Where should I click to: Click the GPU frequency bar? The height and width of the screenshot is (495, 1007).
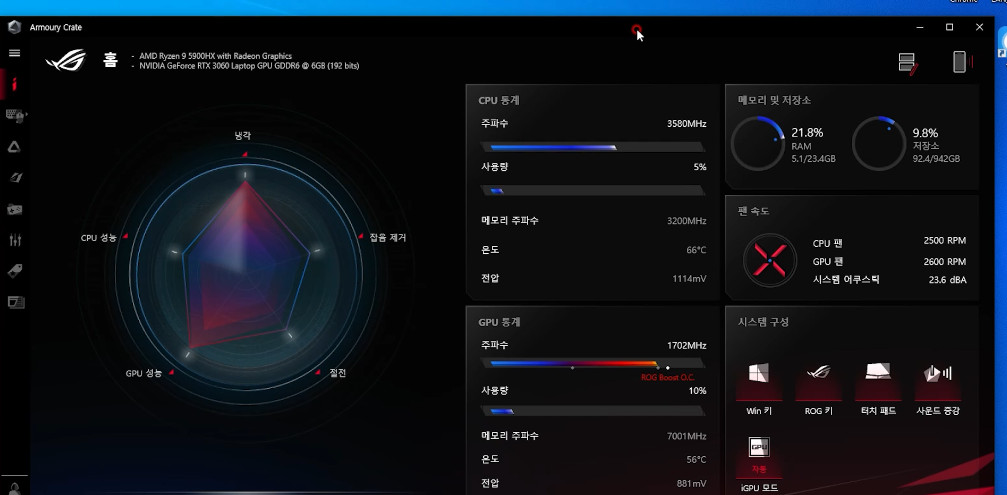point(592,363)
